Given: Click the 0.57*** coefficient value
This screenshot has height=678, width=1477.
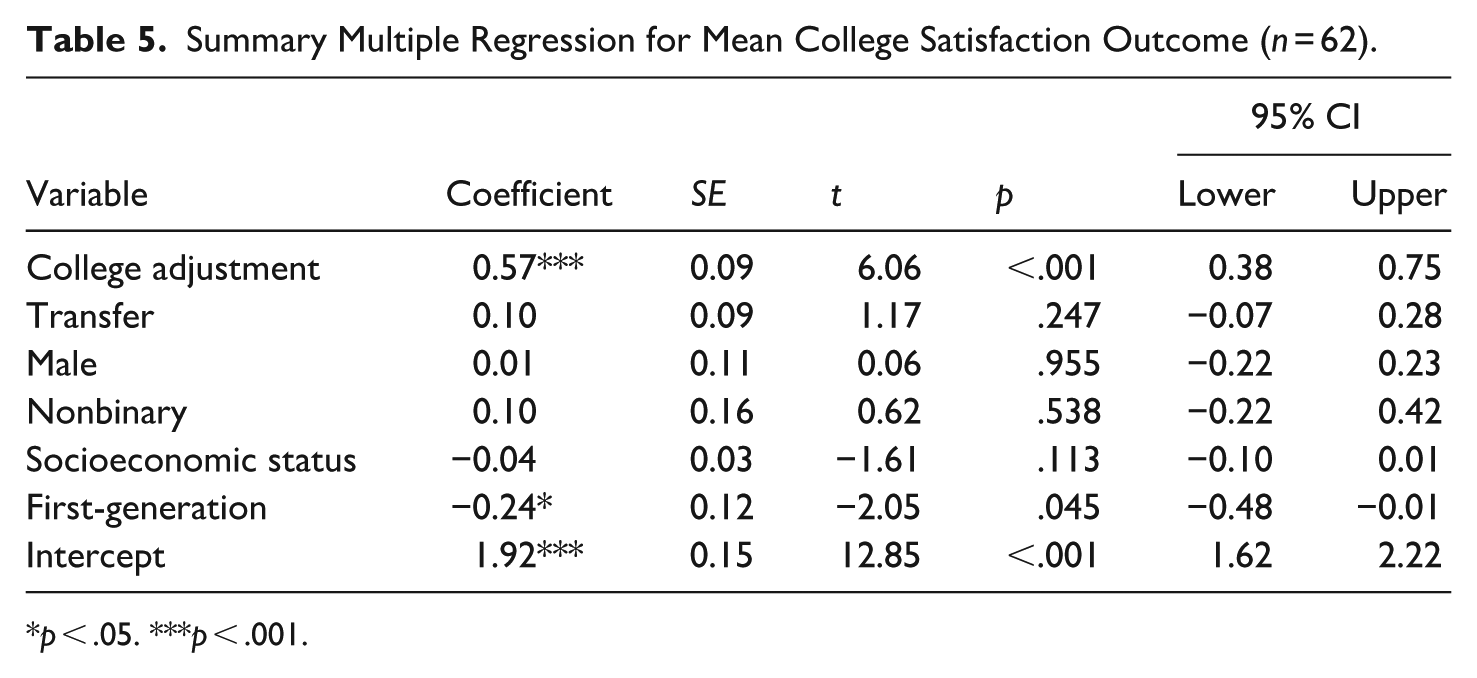Looking at the screenshot, I should click(528, 268).
